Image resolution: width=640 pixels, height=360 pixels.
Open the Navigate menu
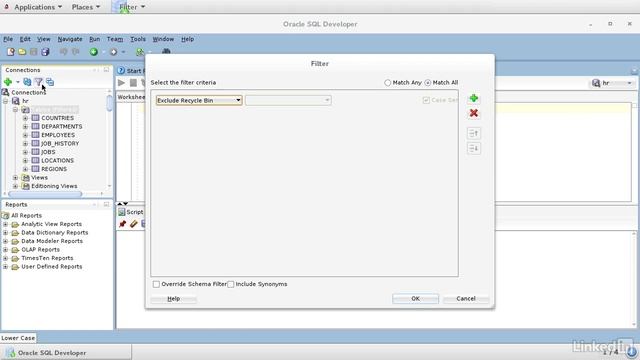[x=70, y=39]
